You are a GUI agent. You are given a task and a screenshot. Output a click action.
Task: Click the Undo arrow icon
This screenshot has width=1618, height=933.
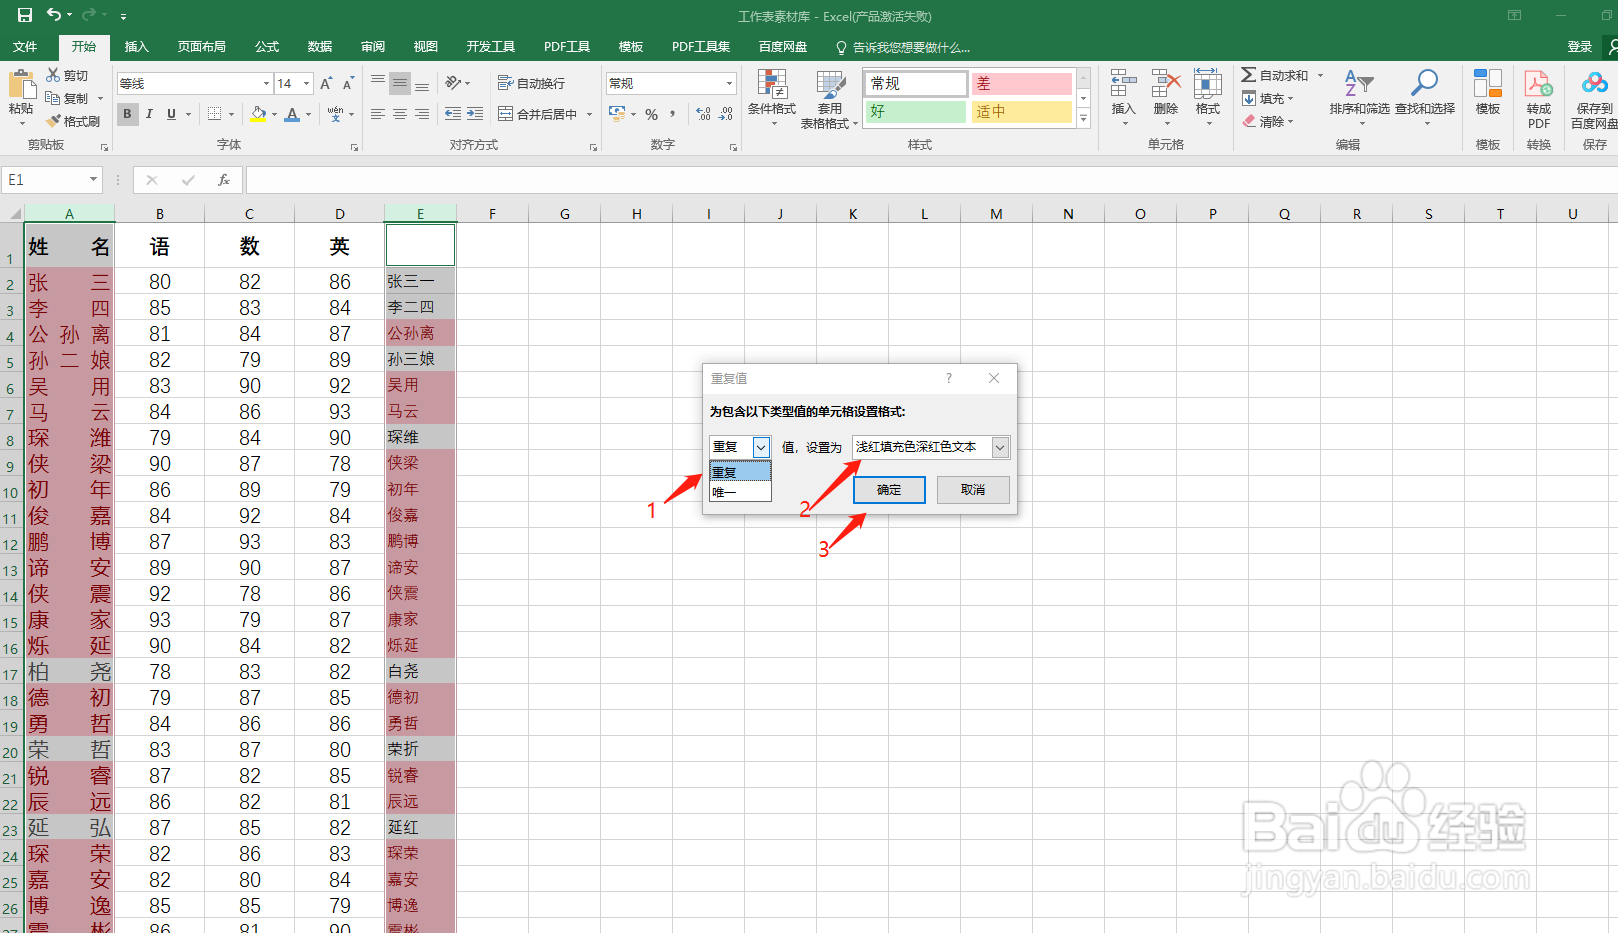[x=54, y=15]
